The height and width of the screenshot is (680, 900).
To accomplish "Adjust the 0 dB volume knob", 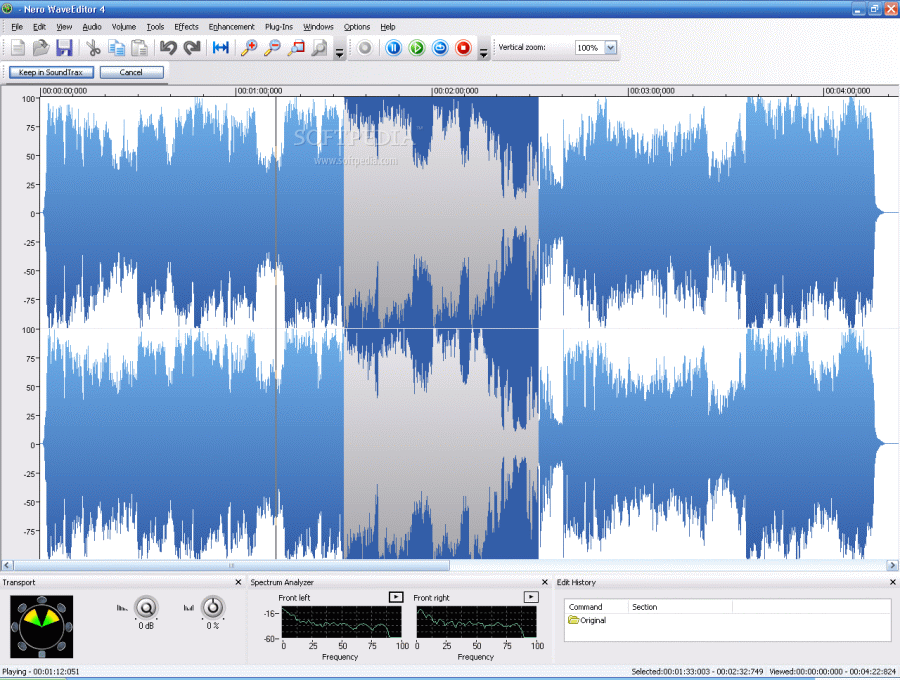I will click(146, 607).
